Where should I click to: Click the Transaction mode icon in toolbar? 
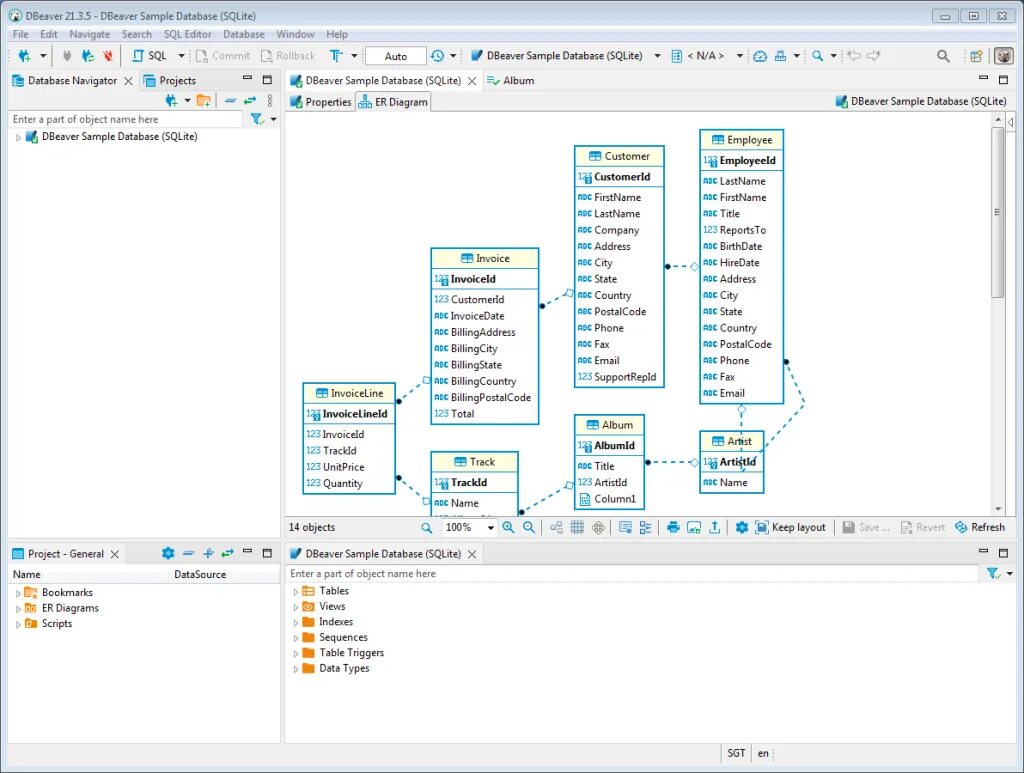tap(336, 56)
